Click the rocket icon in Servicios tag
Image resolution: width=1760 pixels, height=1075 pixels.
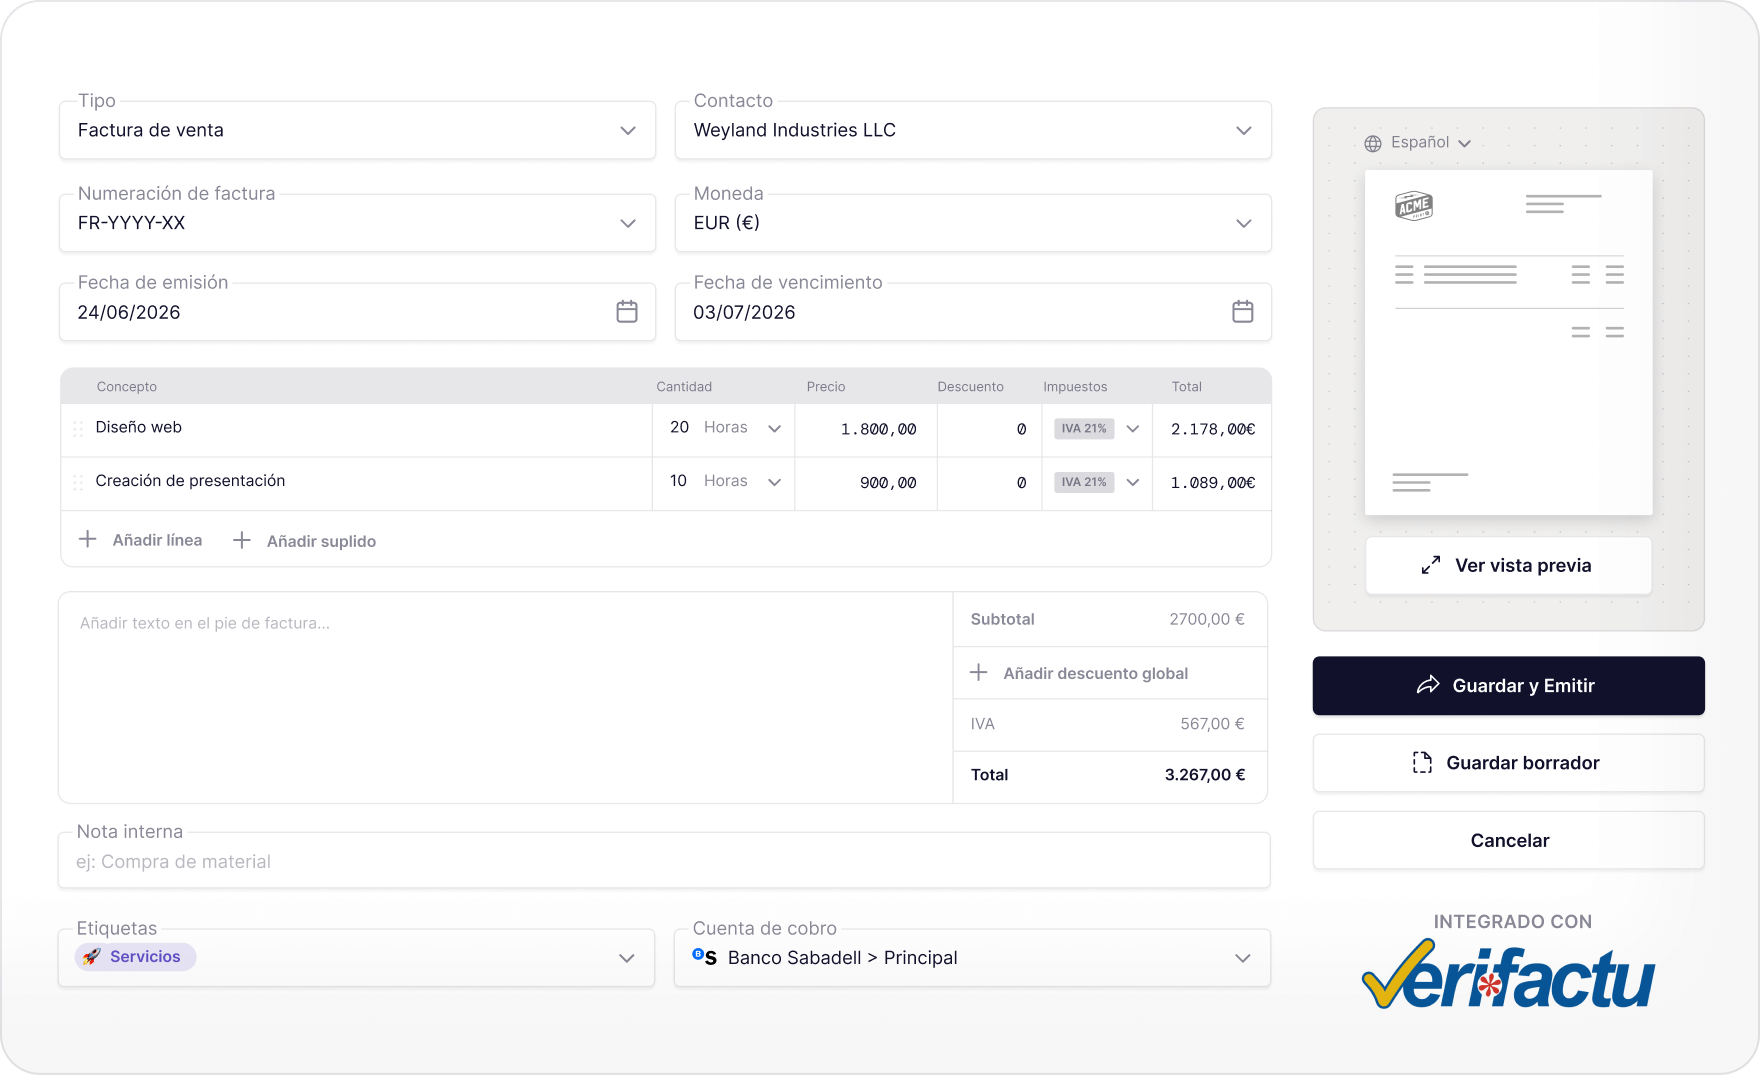click(92, 957)
